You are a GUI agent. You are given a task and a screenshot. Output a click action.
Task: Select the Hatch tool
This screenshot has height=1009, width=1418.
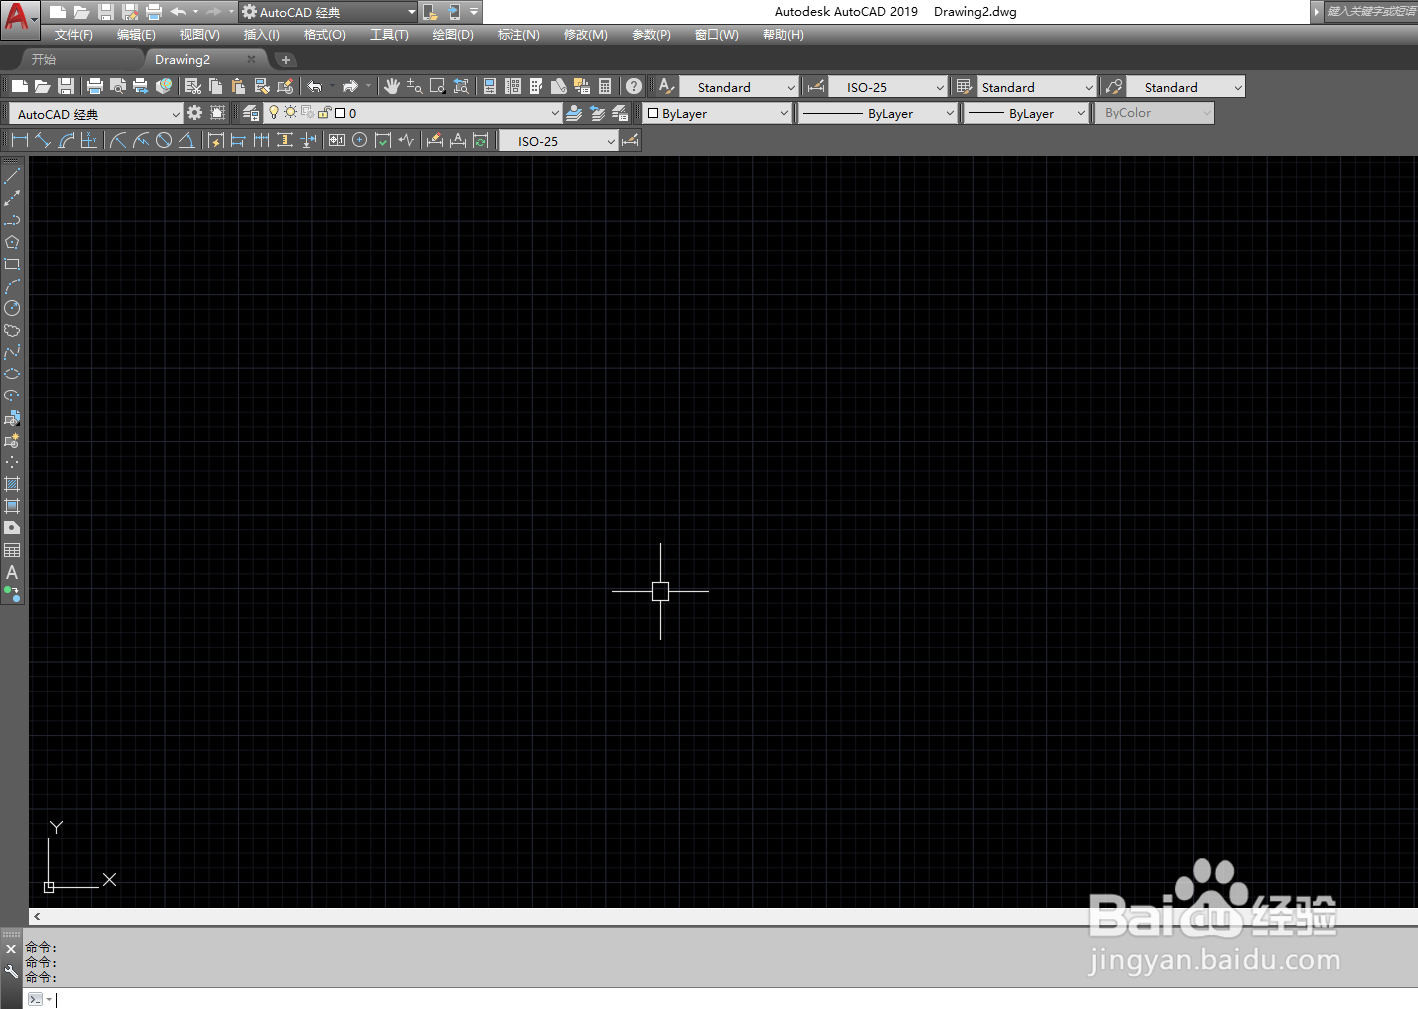coord(12,484)
